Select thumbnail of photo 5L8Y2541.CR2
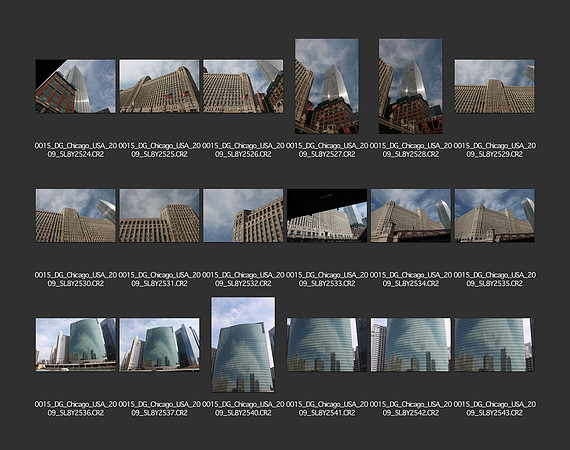 pos(327,345)
